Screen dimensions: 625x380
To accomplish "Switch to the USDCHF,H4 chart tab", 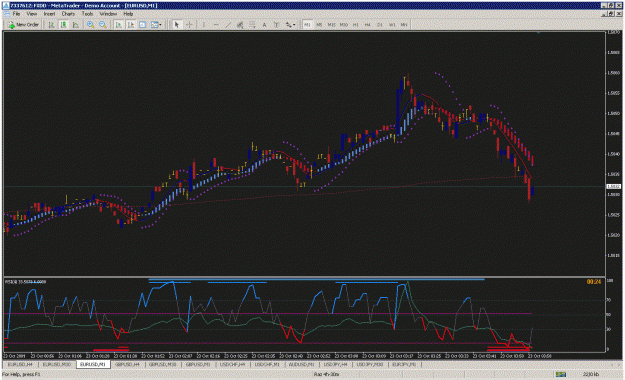I will point(232,364).
